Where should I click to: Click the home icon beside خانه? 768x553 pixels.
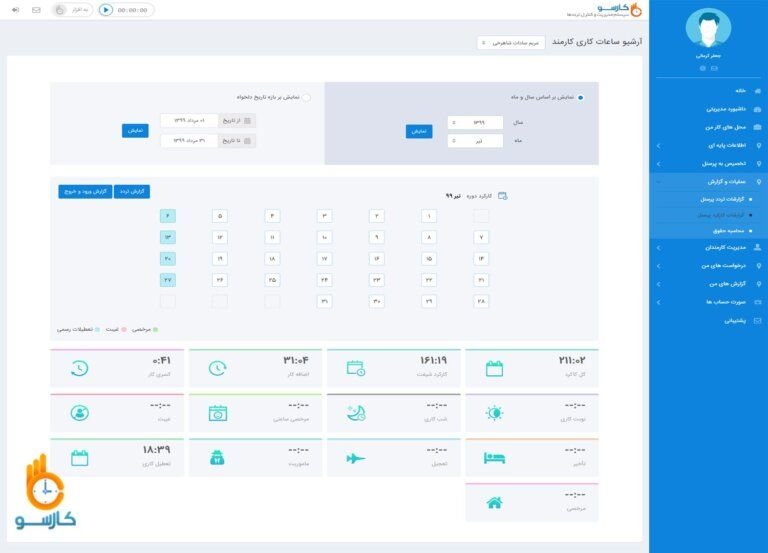coord(758,91)
